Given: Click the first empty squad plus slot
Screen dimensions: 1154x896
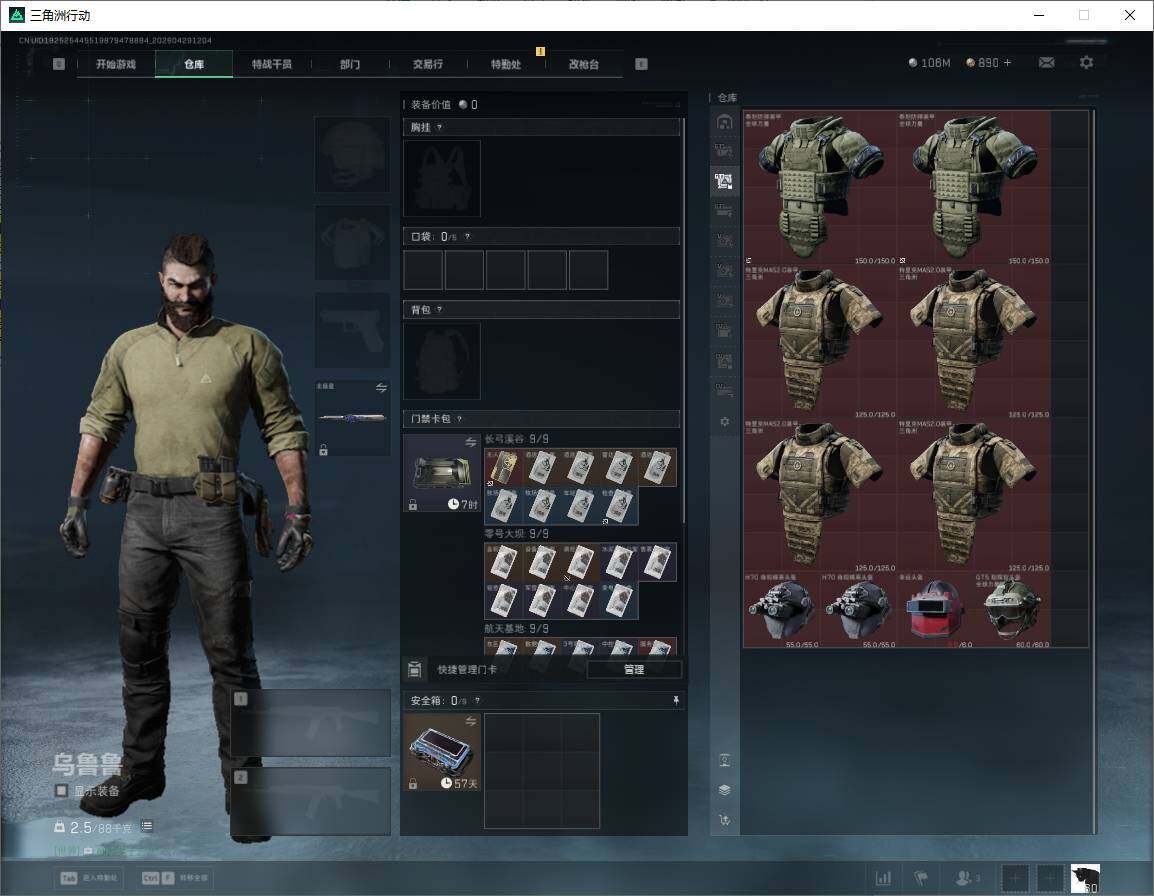Looking at the screenshot, I should pos(1015,878).
